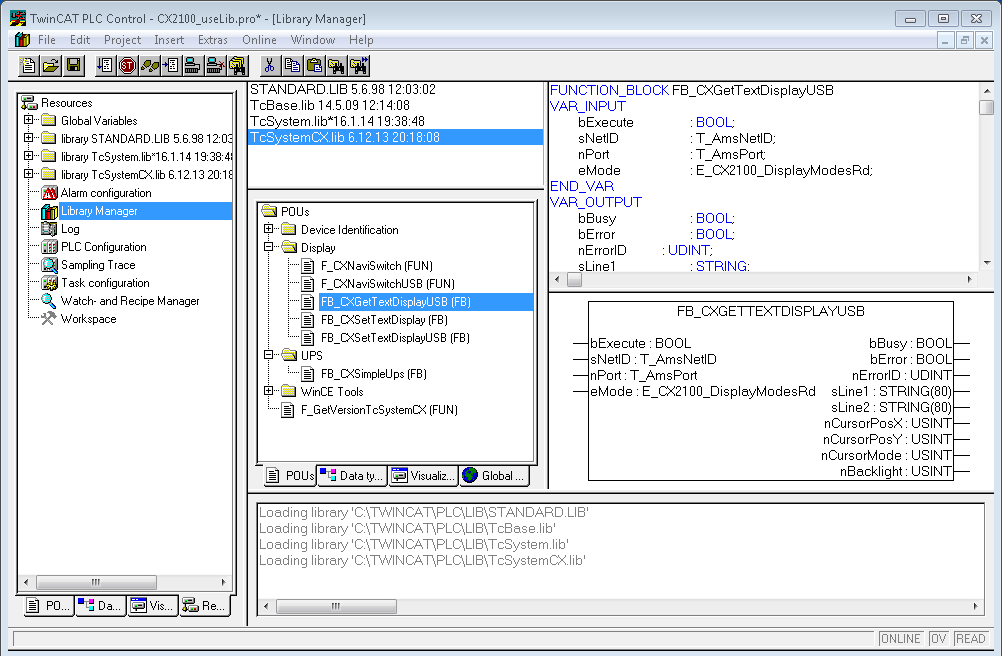
Task: Open the Project menu
Action: (122, 40)
